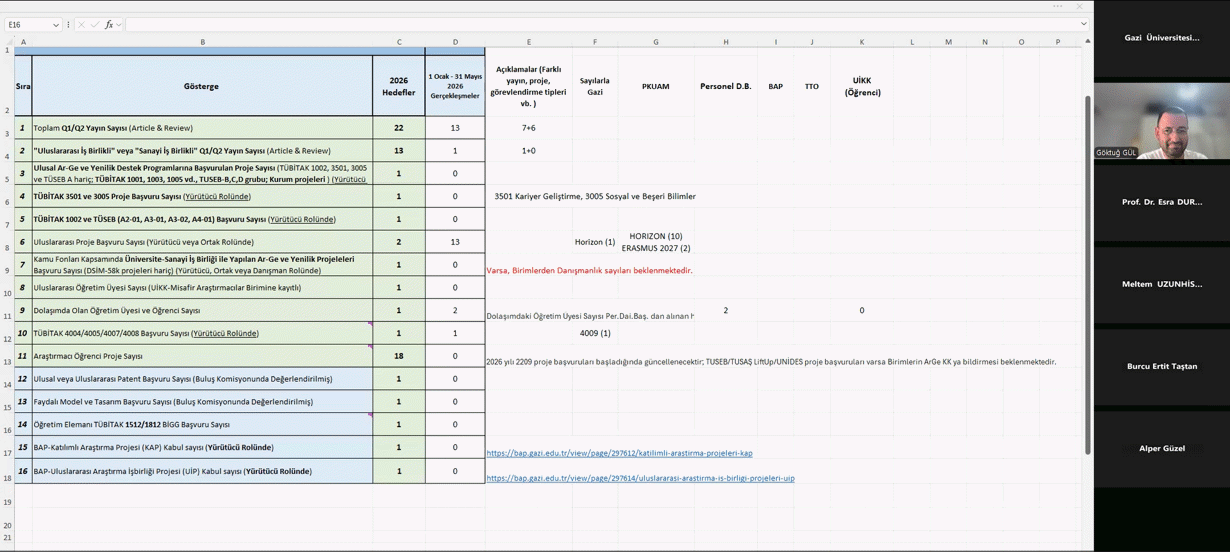Open the uluslararasi-arastirma-is-birligi-projeleri-uip link
This screenshot has height=552, width=1230.
(x=640, y=478)
